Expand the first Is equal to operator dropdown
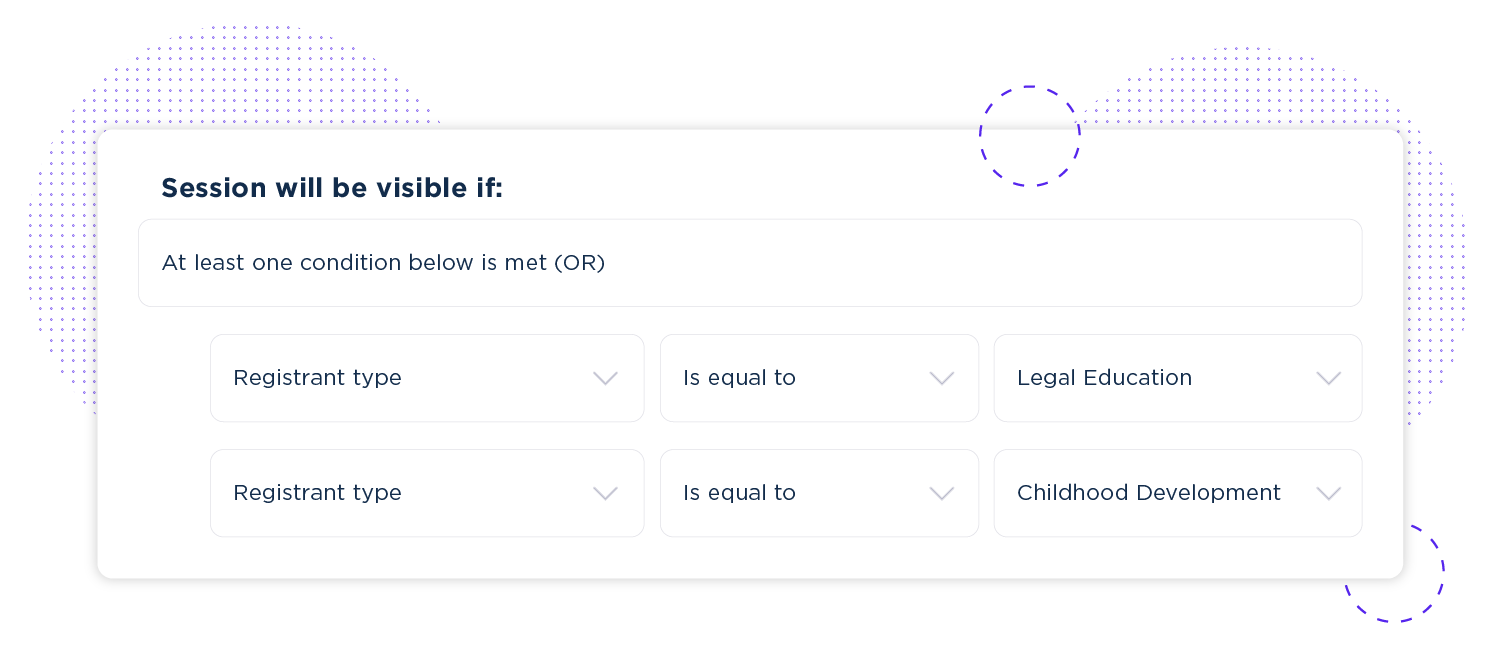The height and width of the screenshot is (650, 1500). pos(819,378)
